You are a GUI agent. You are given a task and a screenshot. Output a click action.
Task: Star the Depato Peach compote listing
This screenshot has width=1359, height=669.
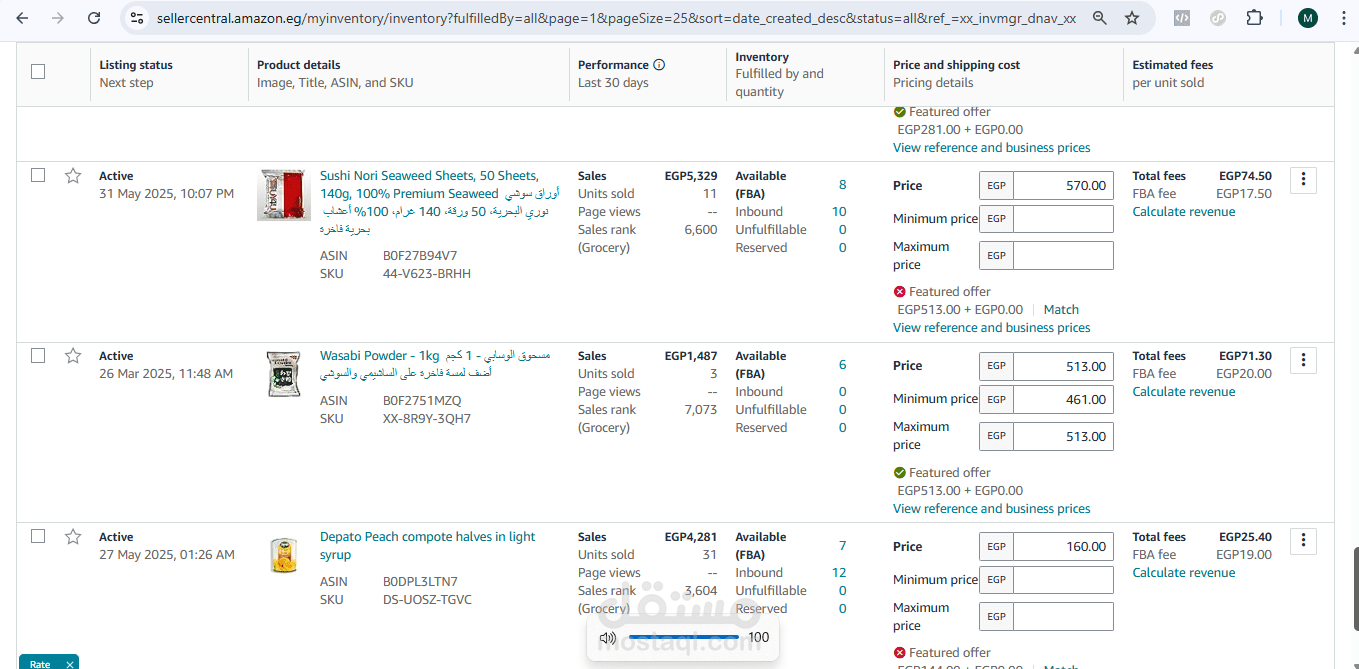point(73,537)
